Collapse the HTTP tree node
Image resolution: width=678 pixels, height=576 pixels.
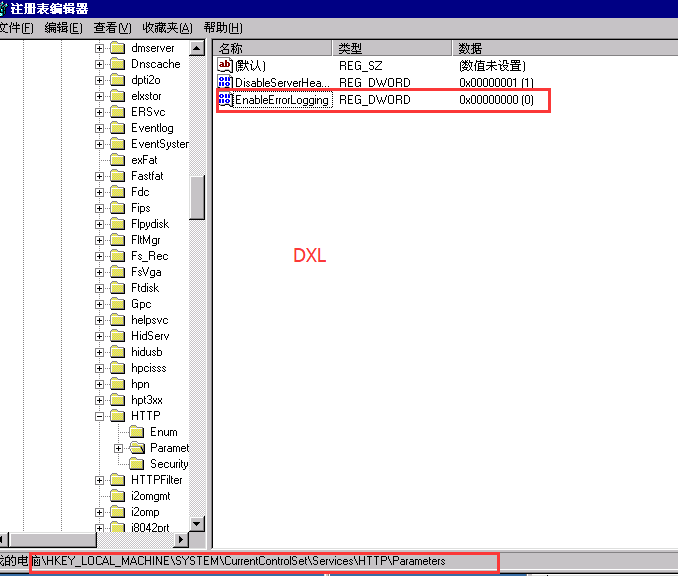(99, 416)
